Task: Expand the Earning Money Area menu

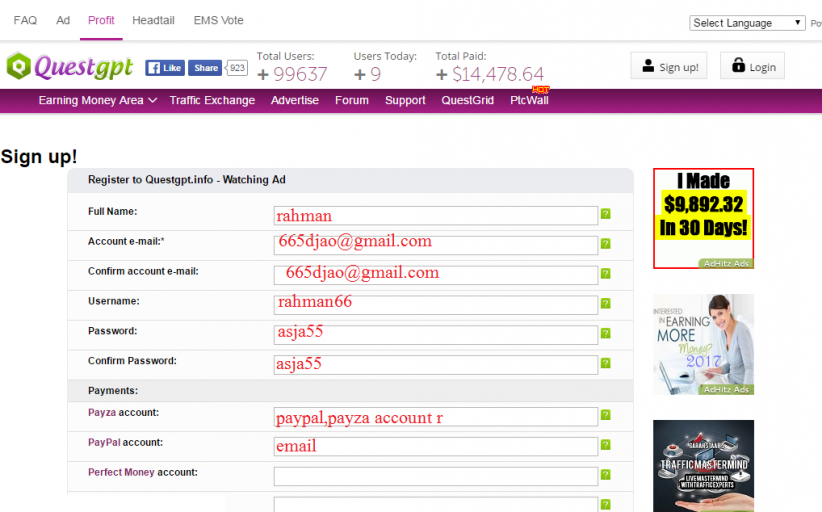Action: [x=97, y=100]
